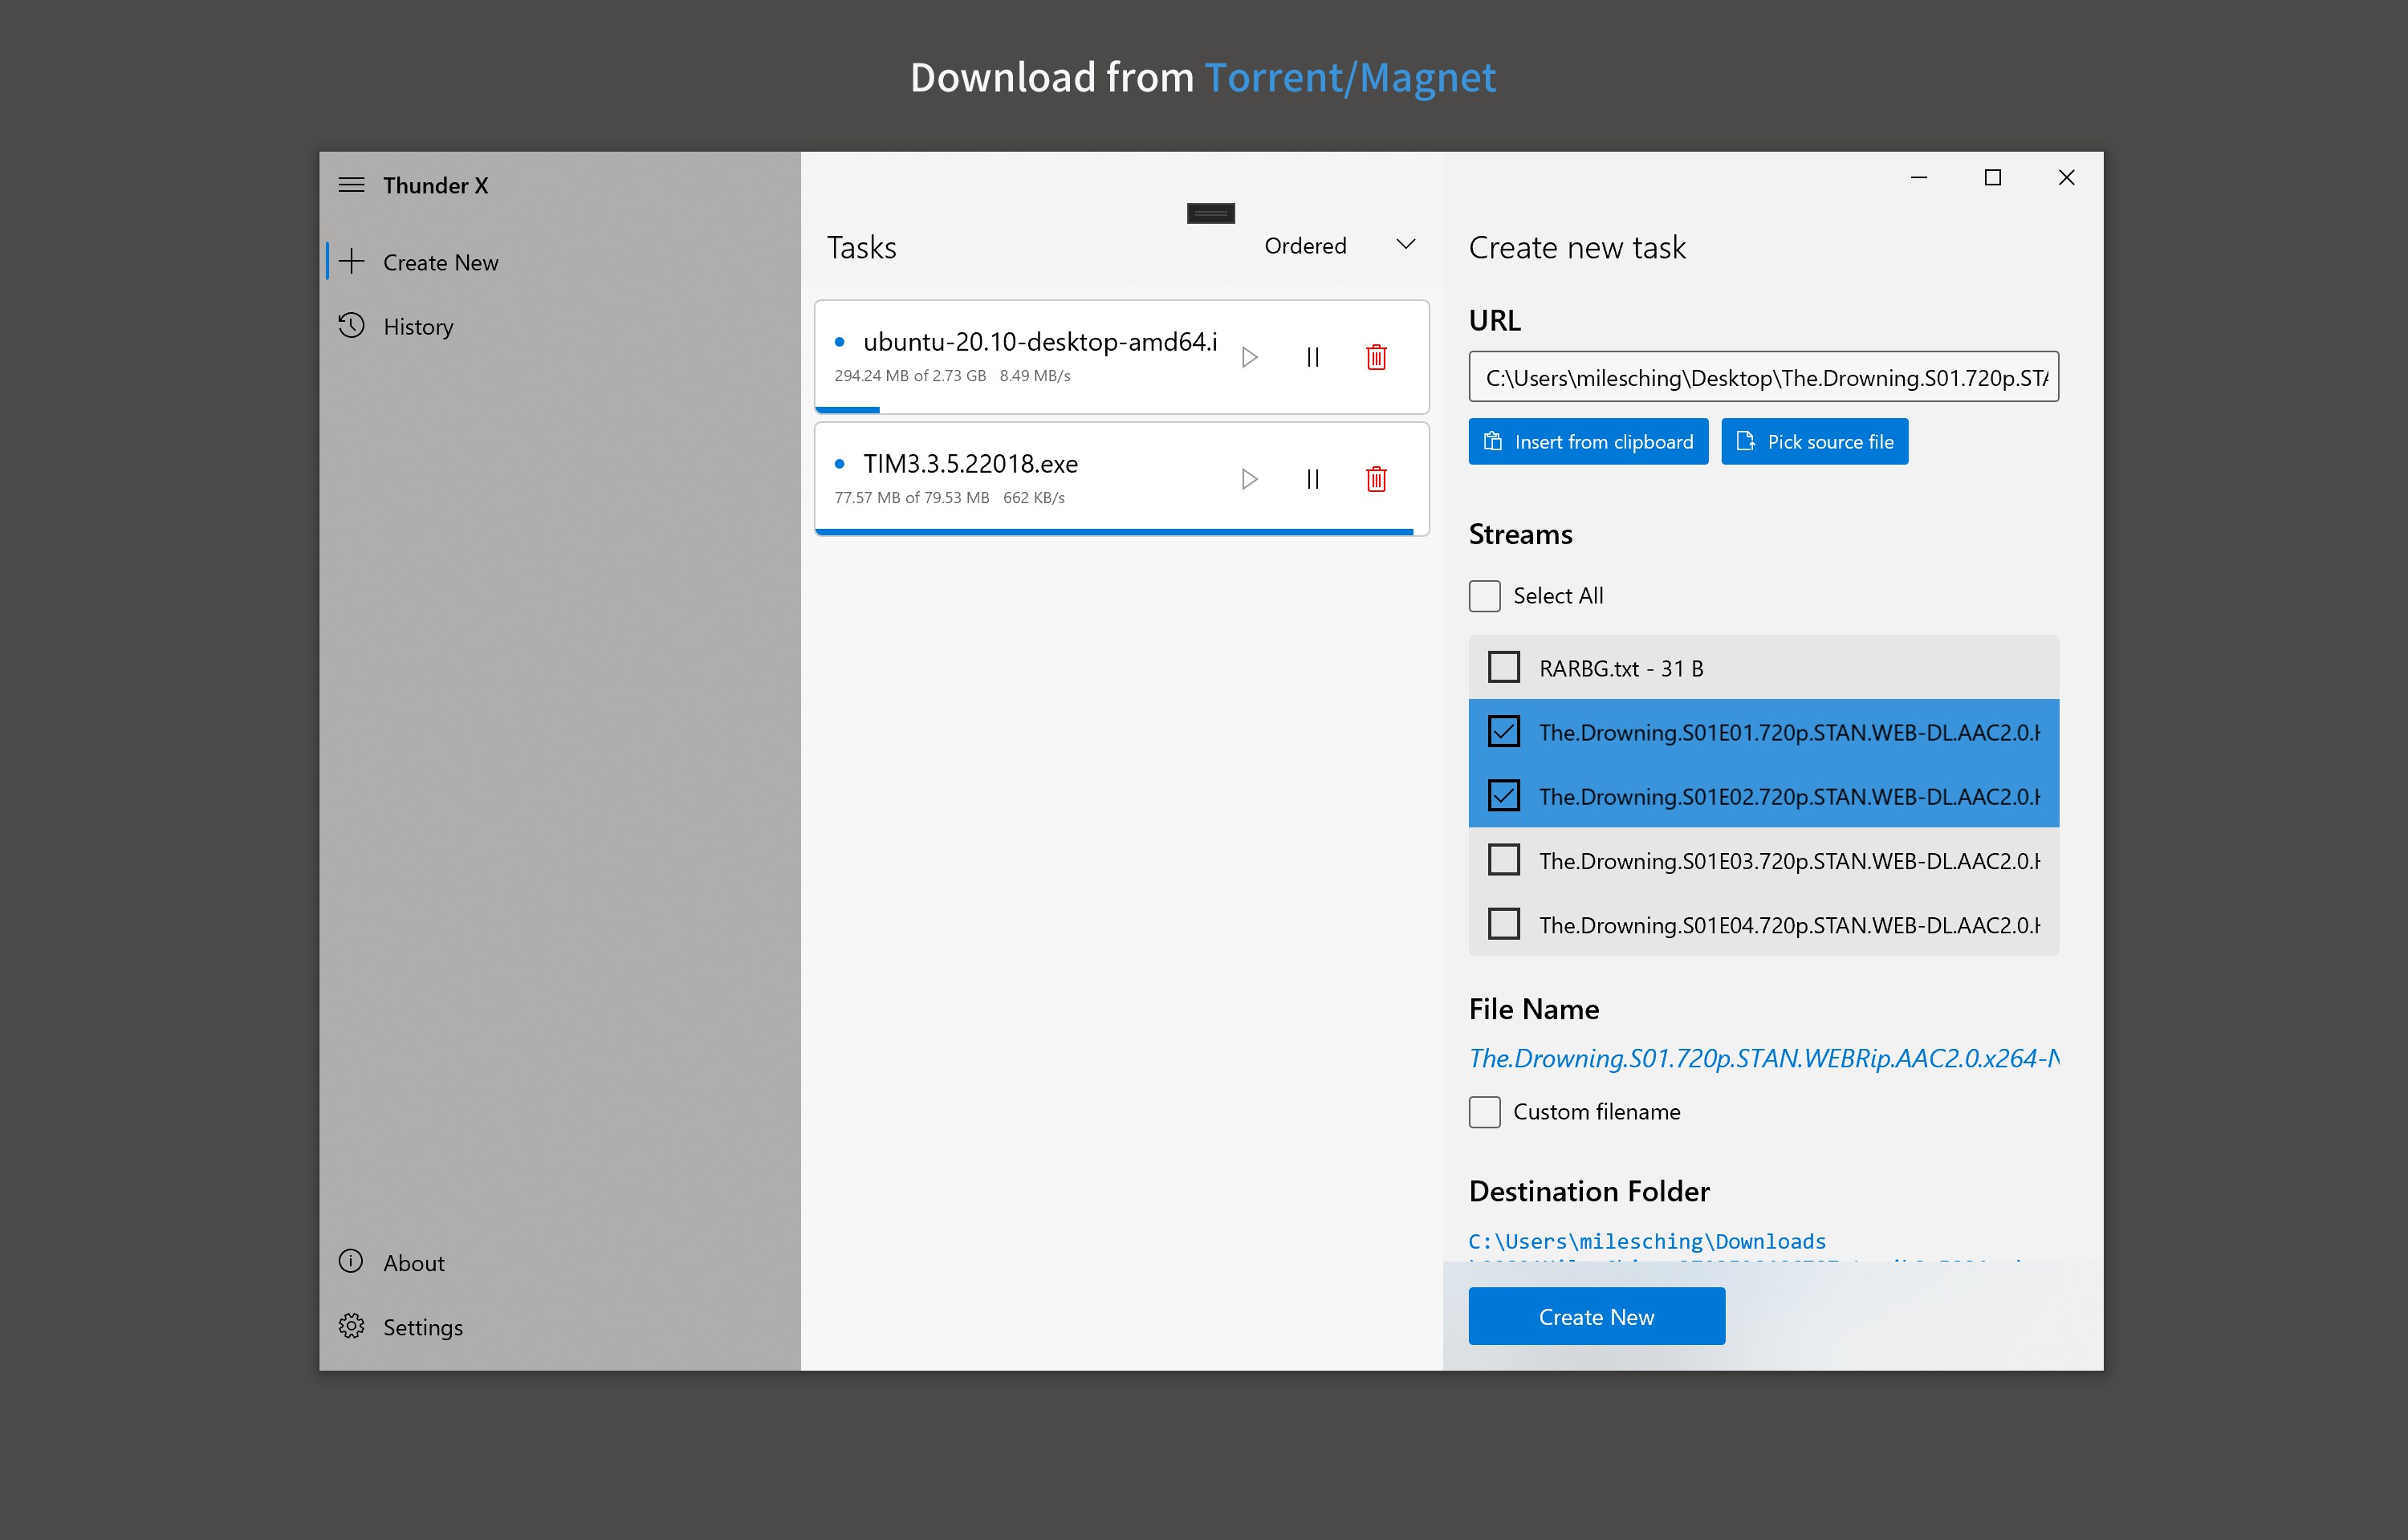Expand the Ordered sort dropdown
The height and width of the screenshot is (1540, 2408).
[1340, 245]
